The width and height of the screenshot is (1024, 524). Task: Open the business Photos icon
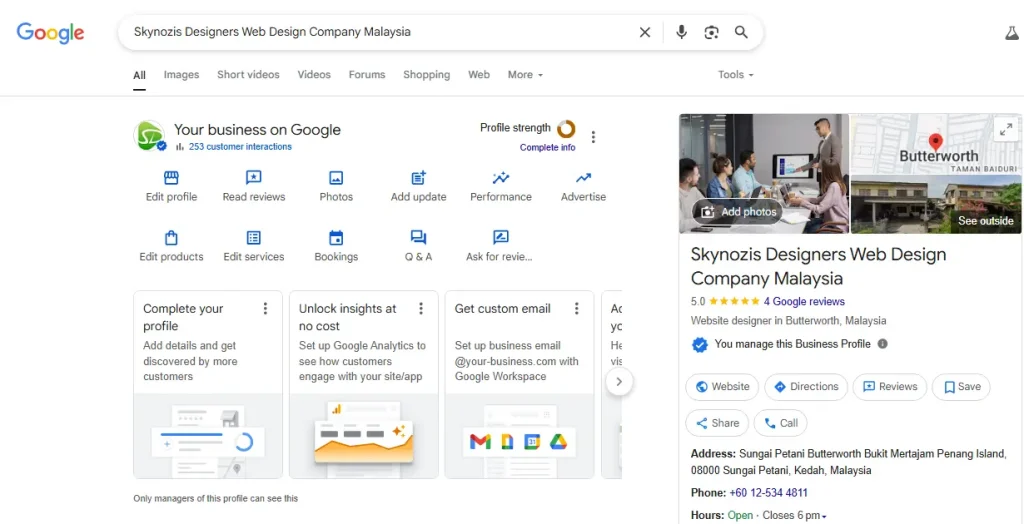pos(336,178)
